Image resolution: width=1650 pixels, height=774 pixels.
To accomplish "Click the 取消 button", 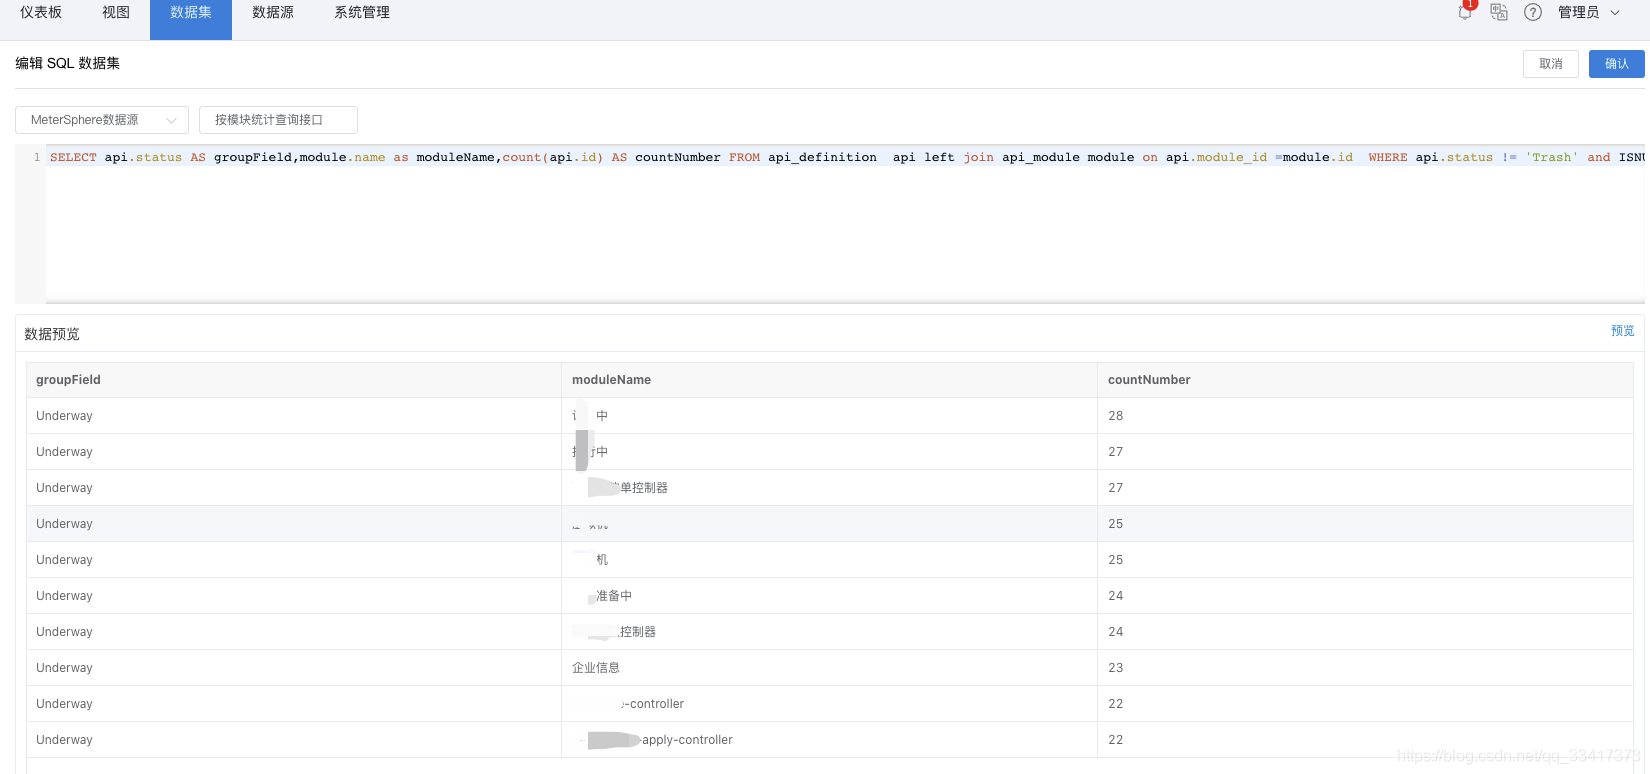I will pyautogui.click(x=1551, y=64).
